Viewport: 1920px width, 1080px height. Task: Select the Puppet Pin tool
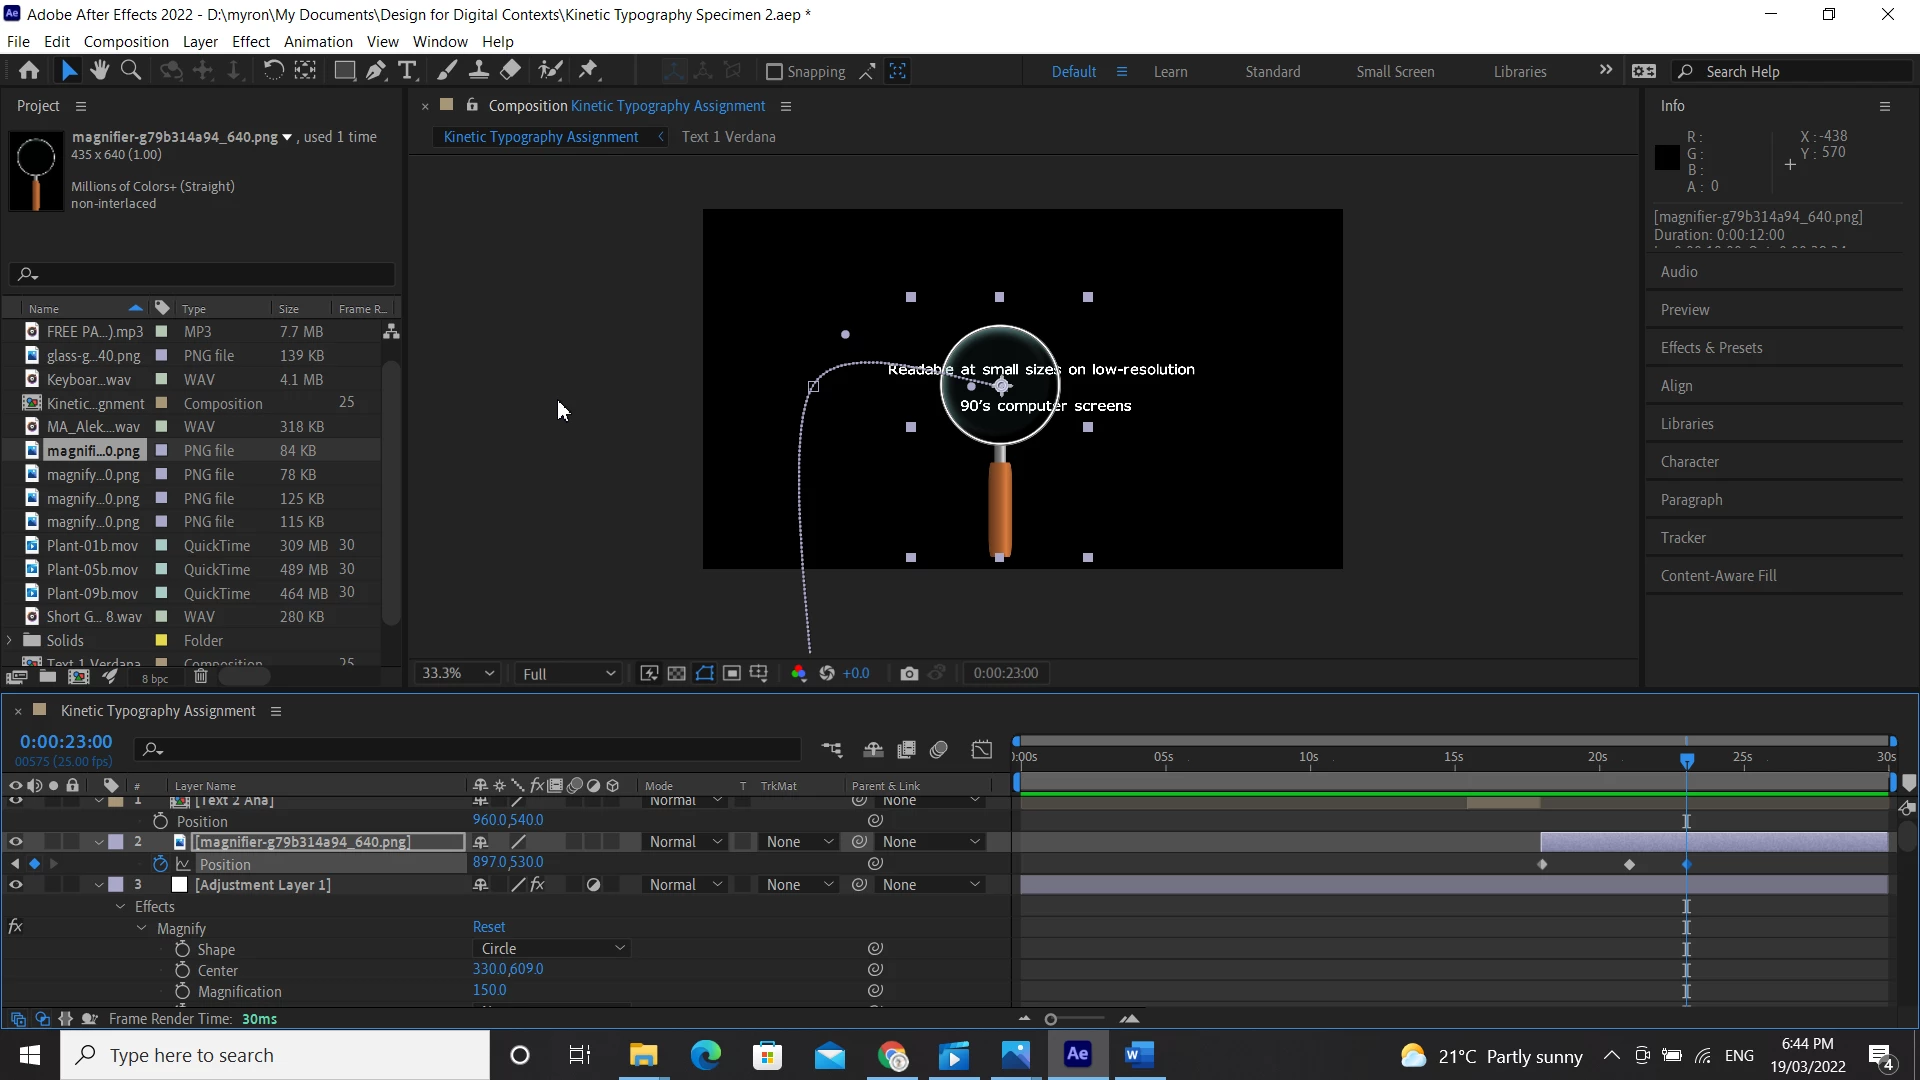[x=588, y=70]
